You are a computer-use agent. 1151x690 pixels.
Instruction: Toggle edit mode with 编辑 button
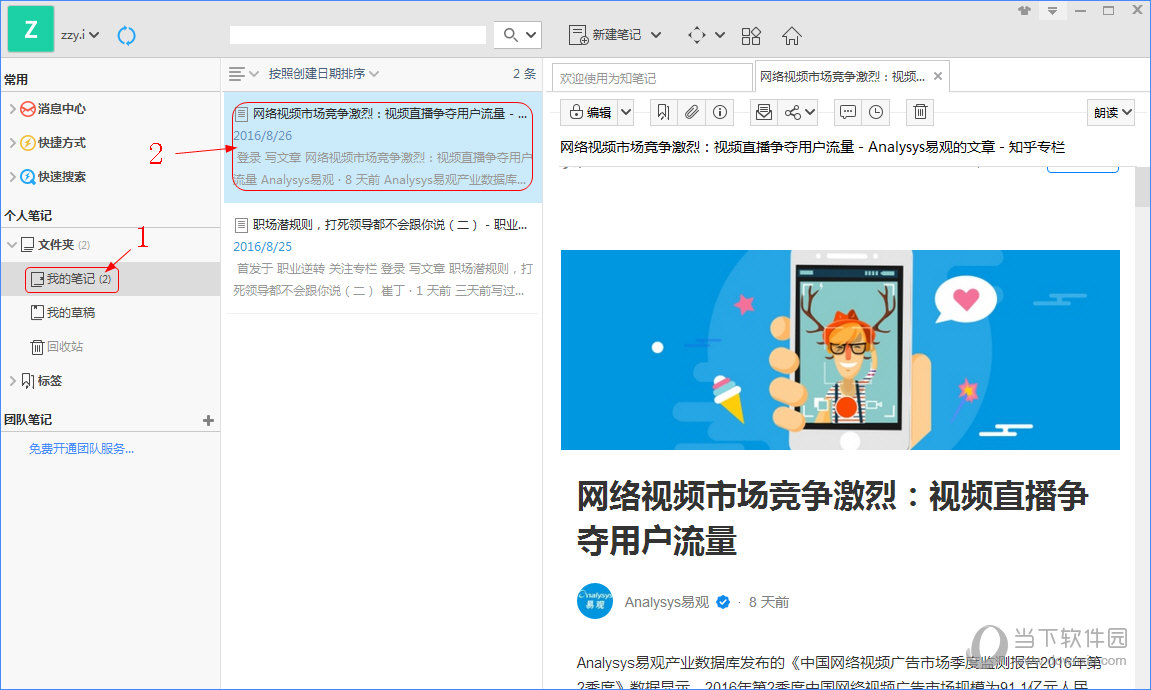592,112
